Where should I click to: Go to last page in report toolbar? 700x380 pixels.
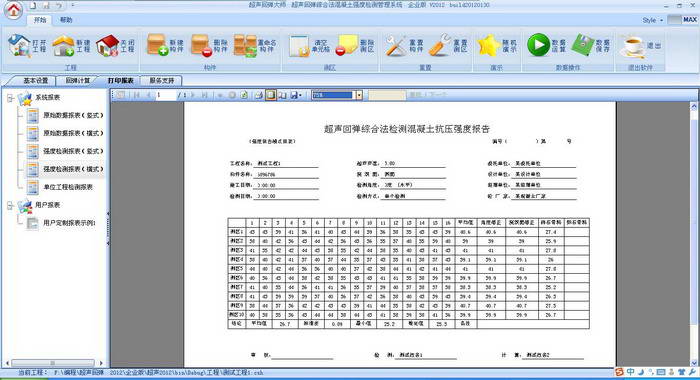204,95
